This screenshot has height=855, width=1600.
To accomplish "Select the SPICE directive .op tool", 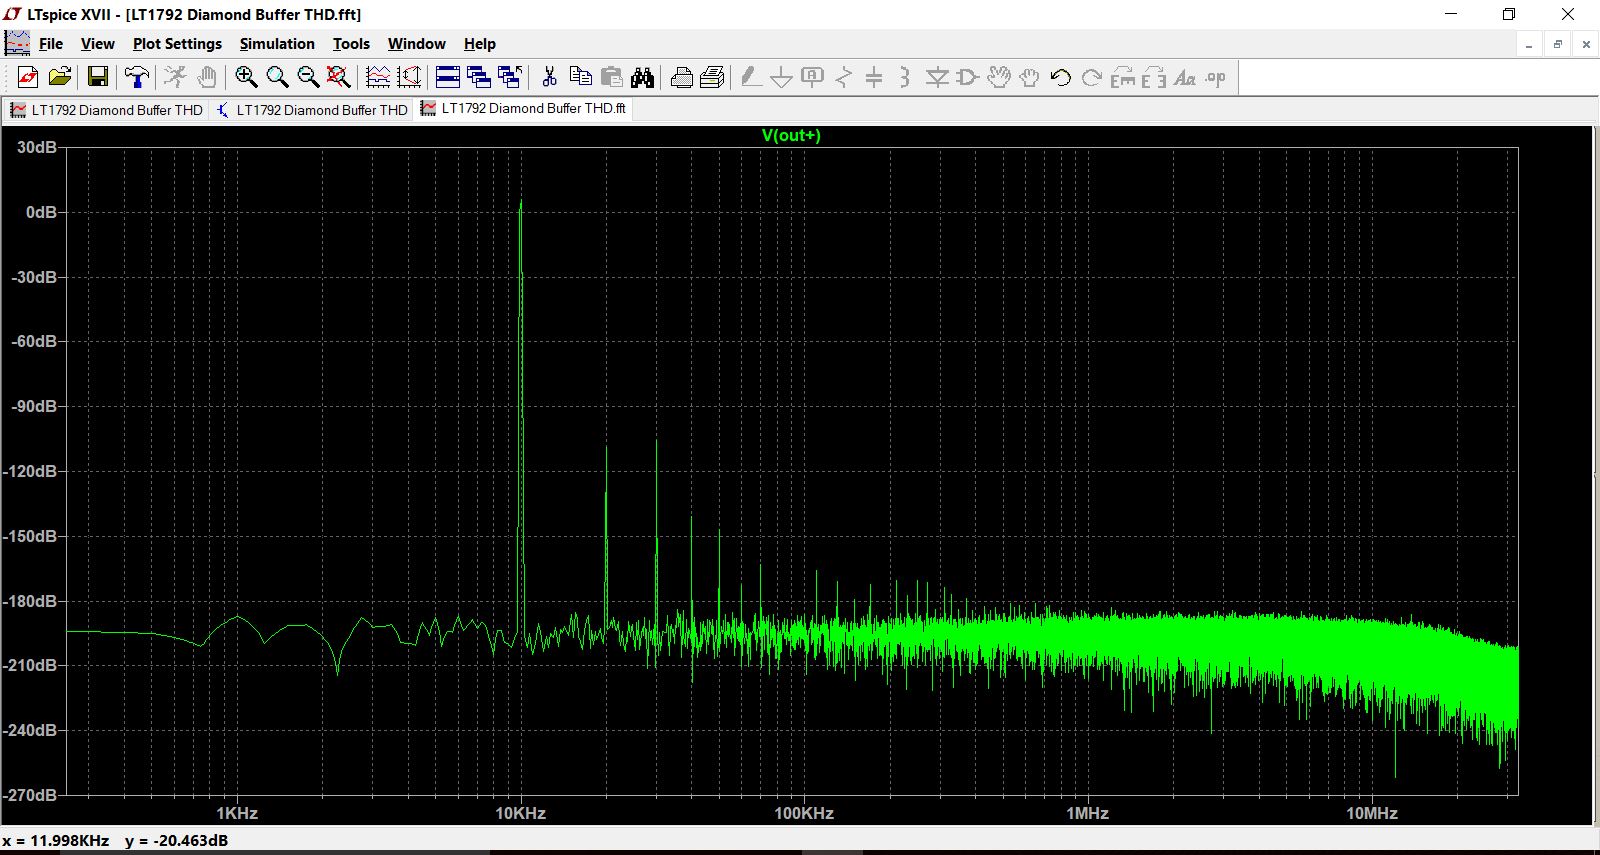I will [1216, 77].
